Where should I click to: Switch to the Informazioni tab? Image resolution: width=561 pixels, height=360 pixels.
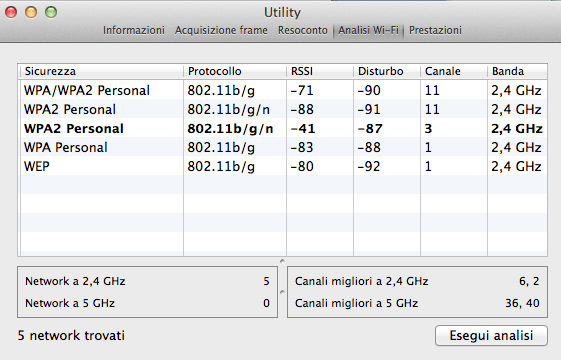[134, 30]
